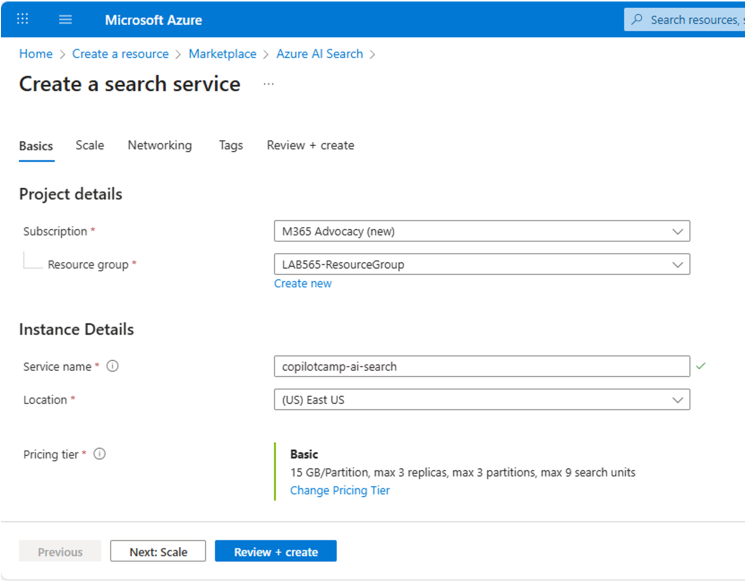The image size is (745, 587).
Task: Switch to the Tags tab
Action: point(231,145)
